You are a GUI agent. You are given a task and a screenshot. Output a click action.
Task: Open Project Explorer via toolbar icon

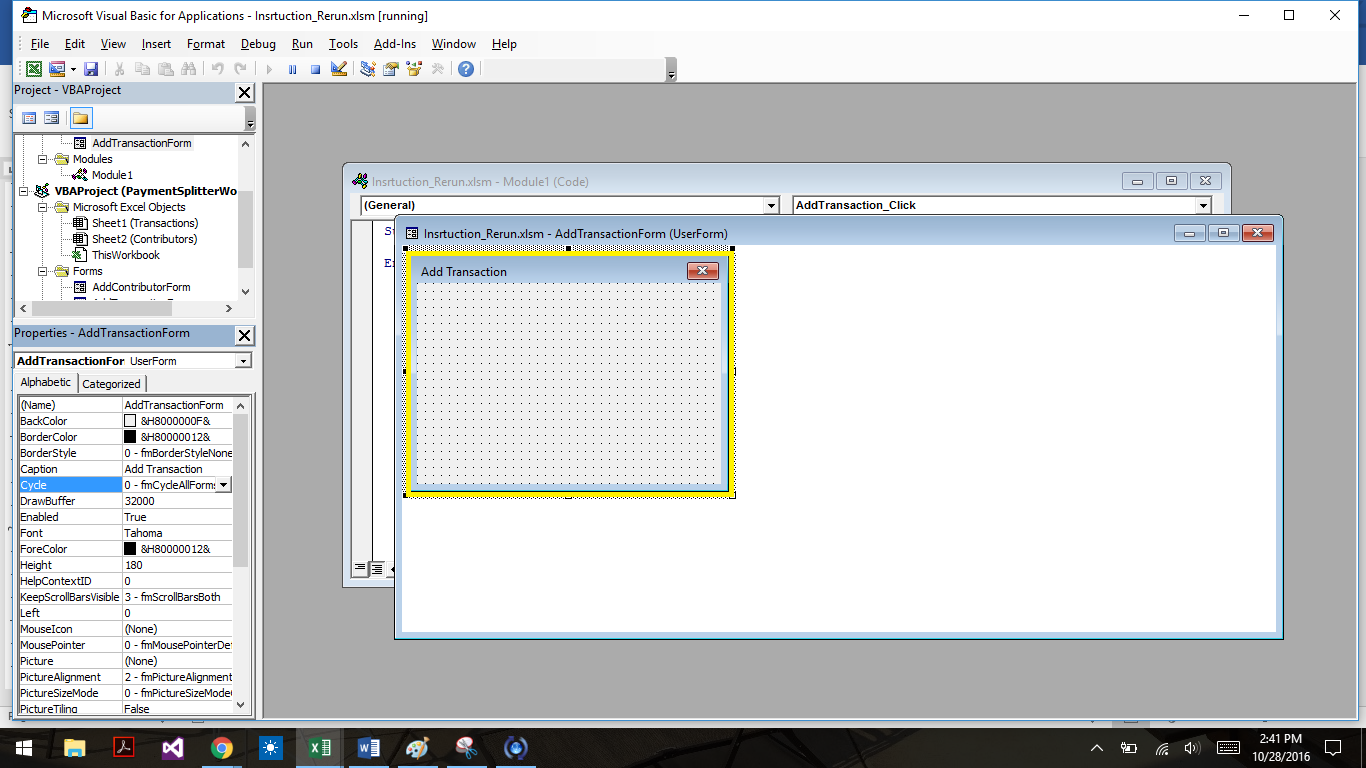coord(368,69)
